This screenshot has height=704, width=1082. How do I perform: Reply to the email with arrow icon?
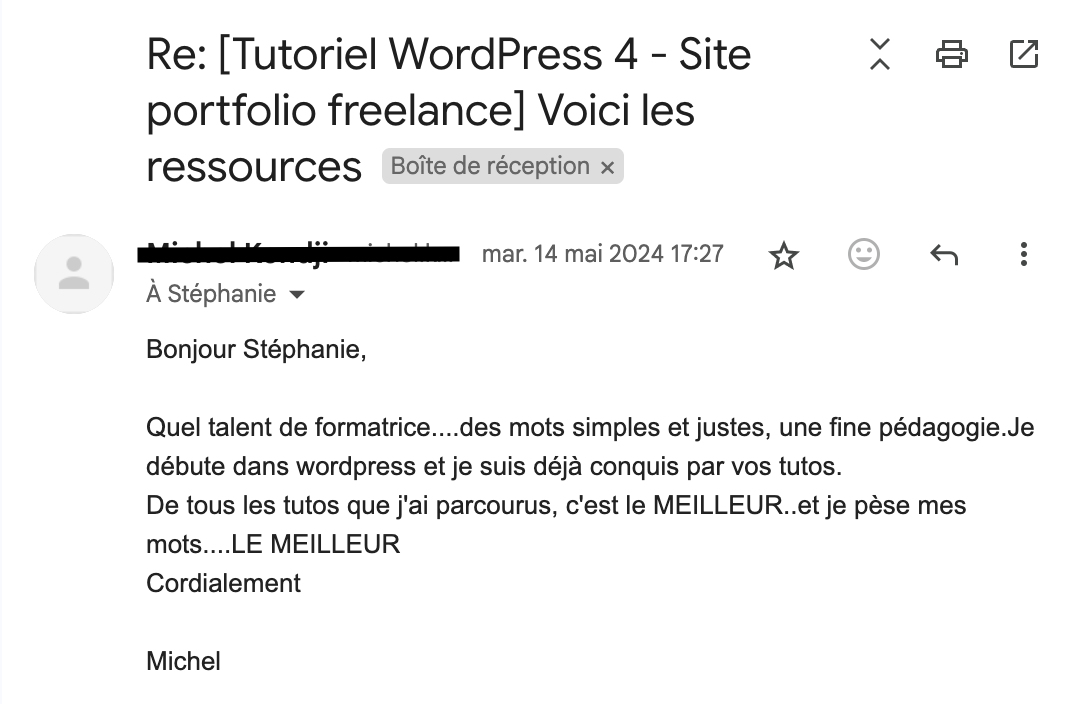click(944, 255)
